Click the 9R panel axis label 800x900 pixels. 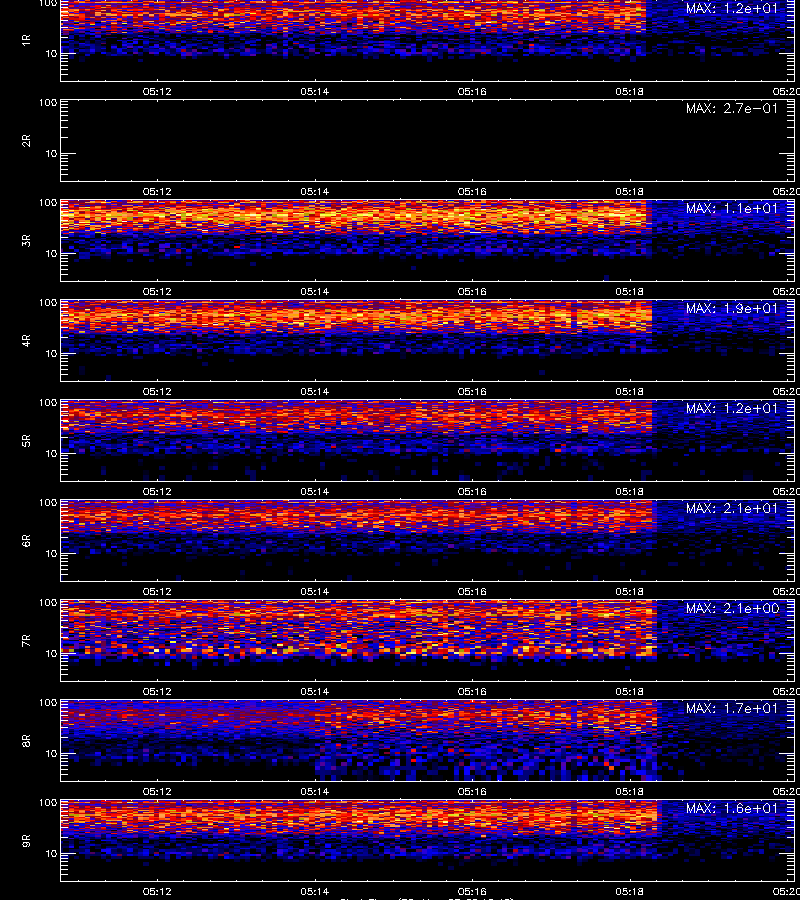tap(26, 840)
